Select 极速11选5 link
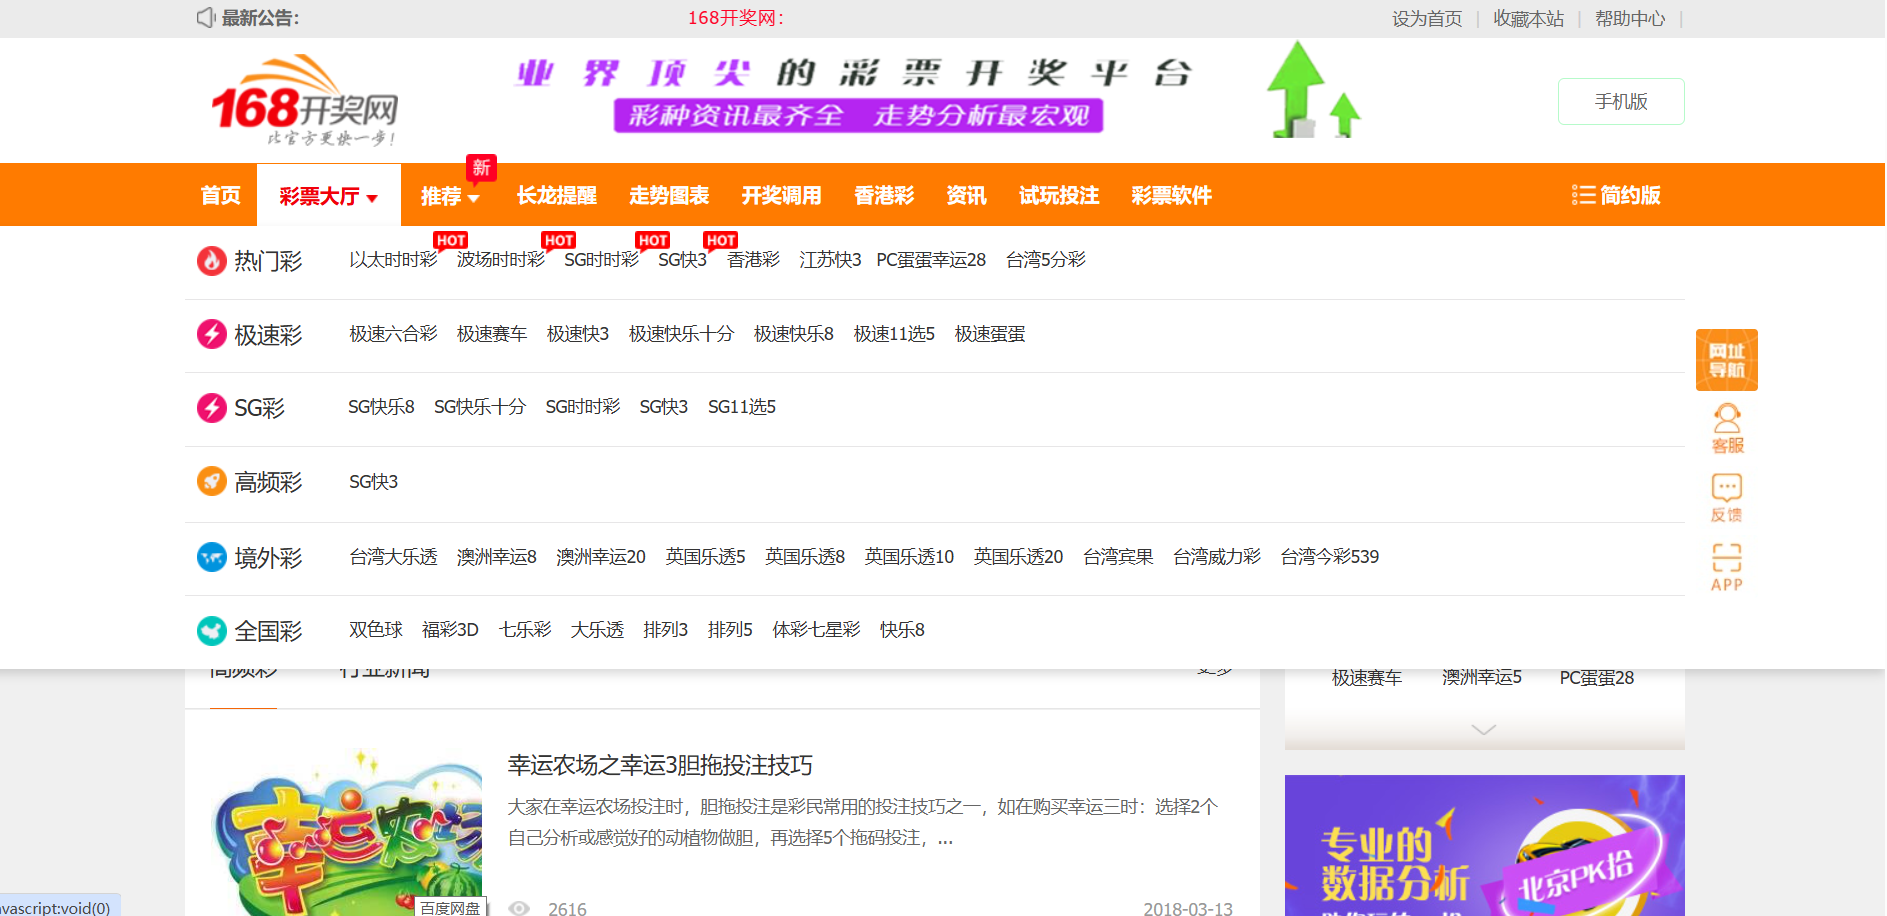 894,334
